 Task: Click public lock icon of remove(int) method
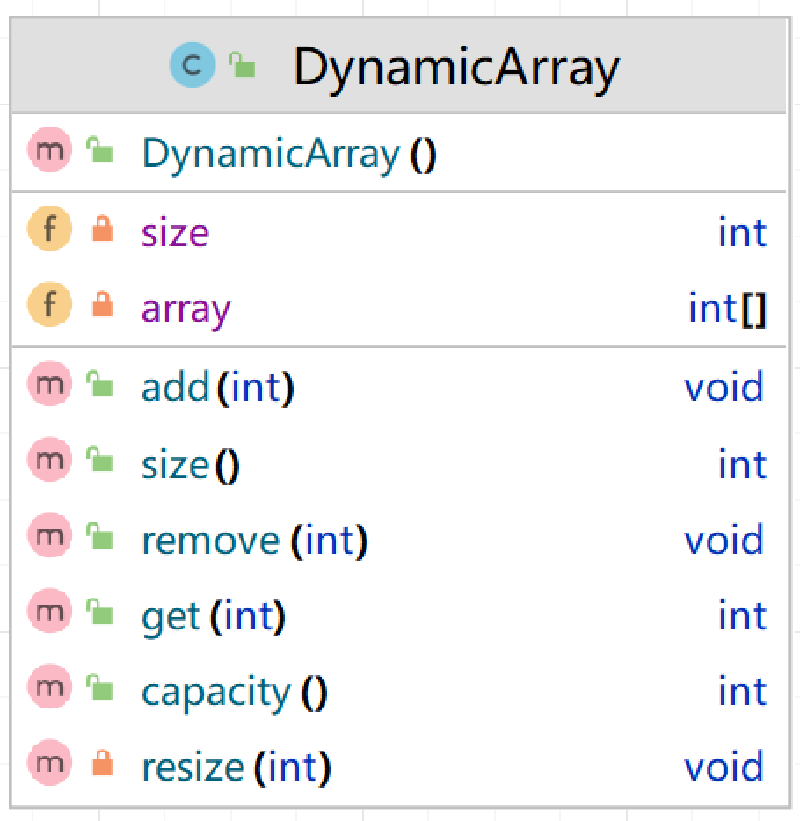(x=100, y=536)
